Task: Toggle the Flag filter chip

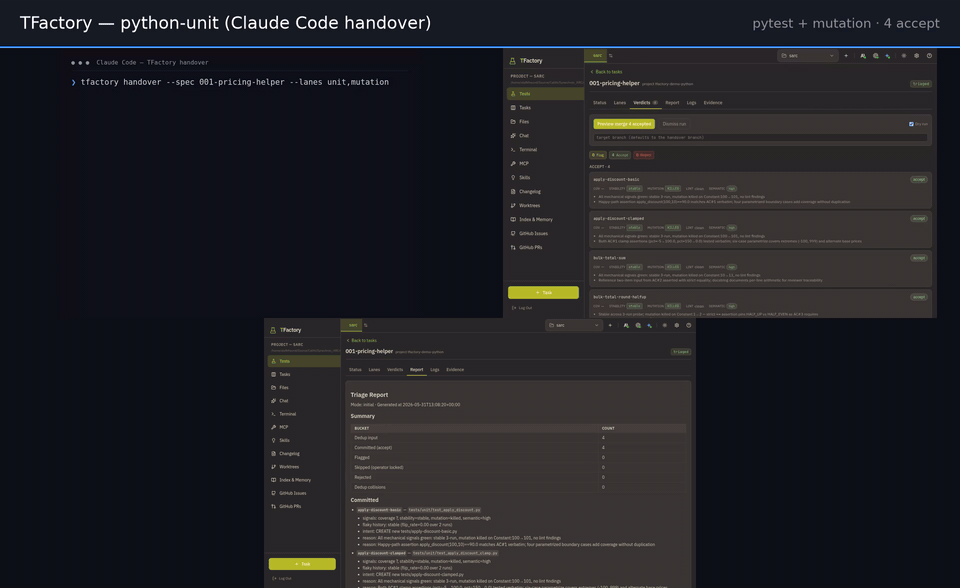Action: (x=598, y=155)
